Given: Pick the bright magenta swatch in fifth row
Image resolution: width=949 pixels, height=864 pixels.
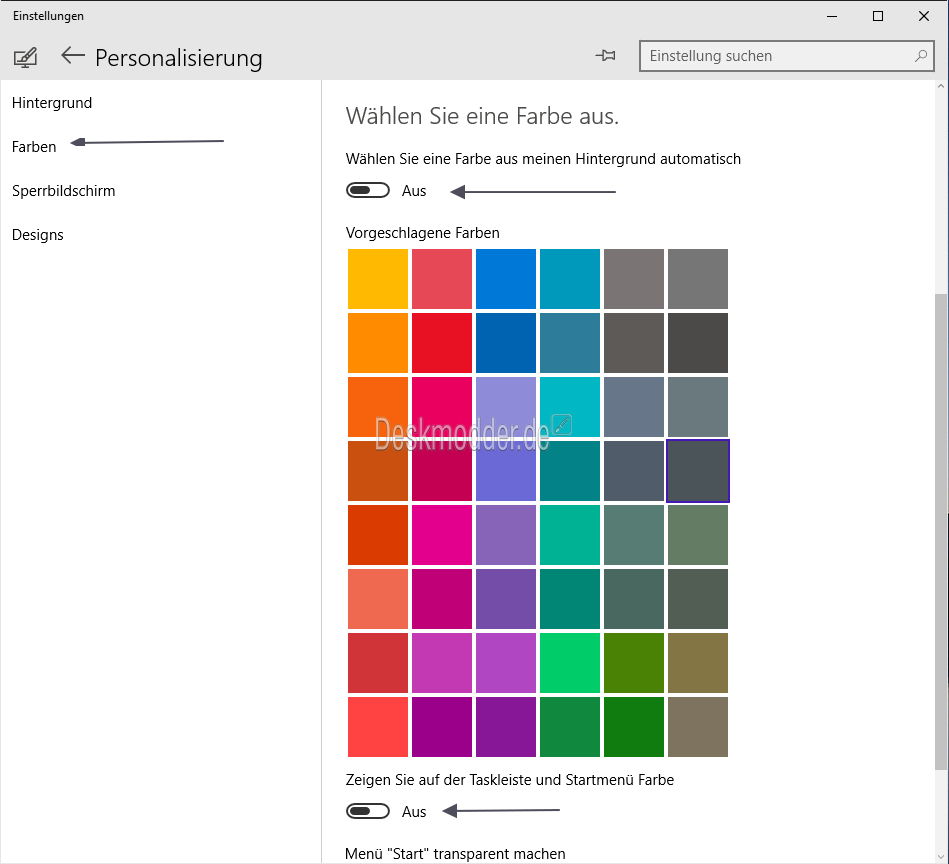Looking at the screenshot, I should (442, 535).
